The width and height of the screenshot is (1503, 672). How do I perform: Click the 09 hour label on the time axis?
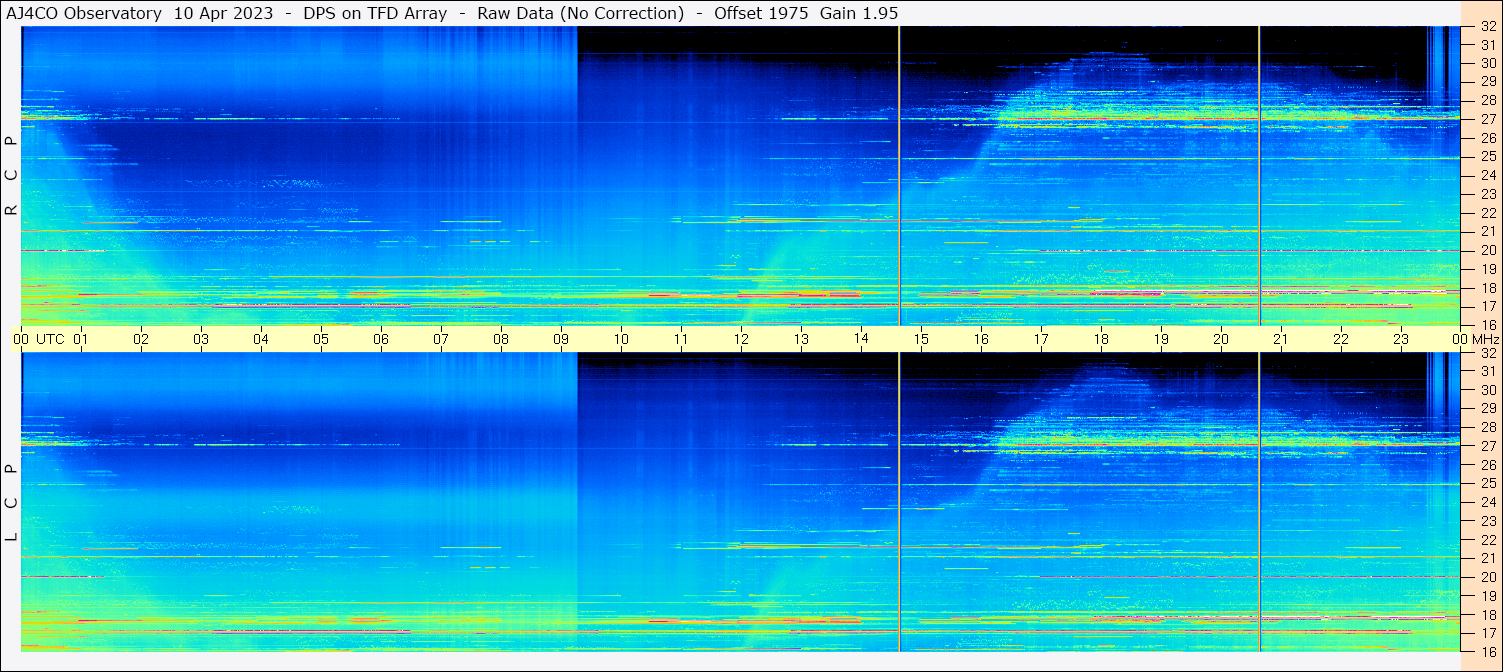coord(561,339)
